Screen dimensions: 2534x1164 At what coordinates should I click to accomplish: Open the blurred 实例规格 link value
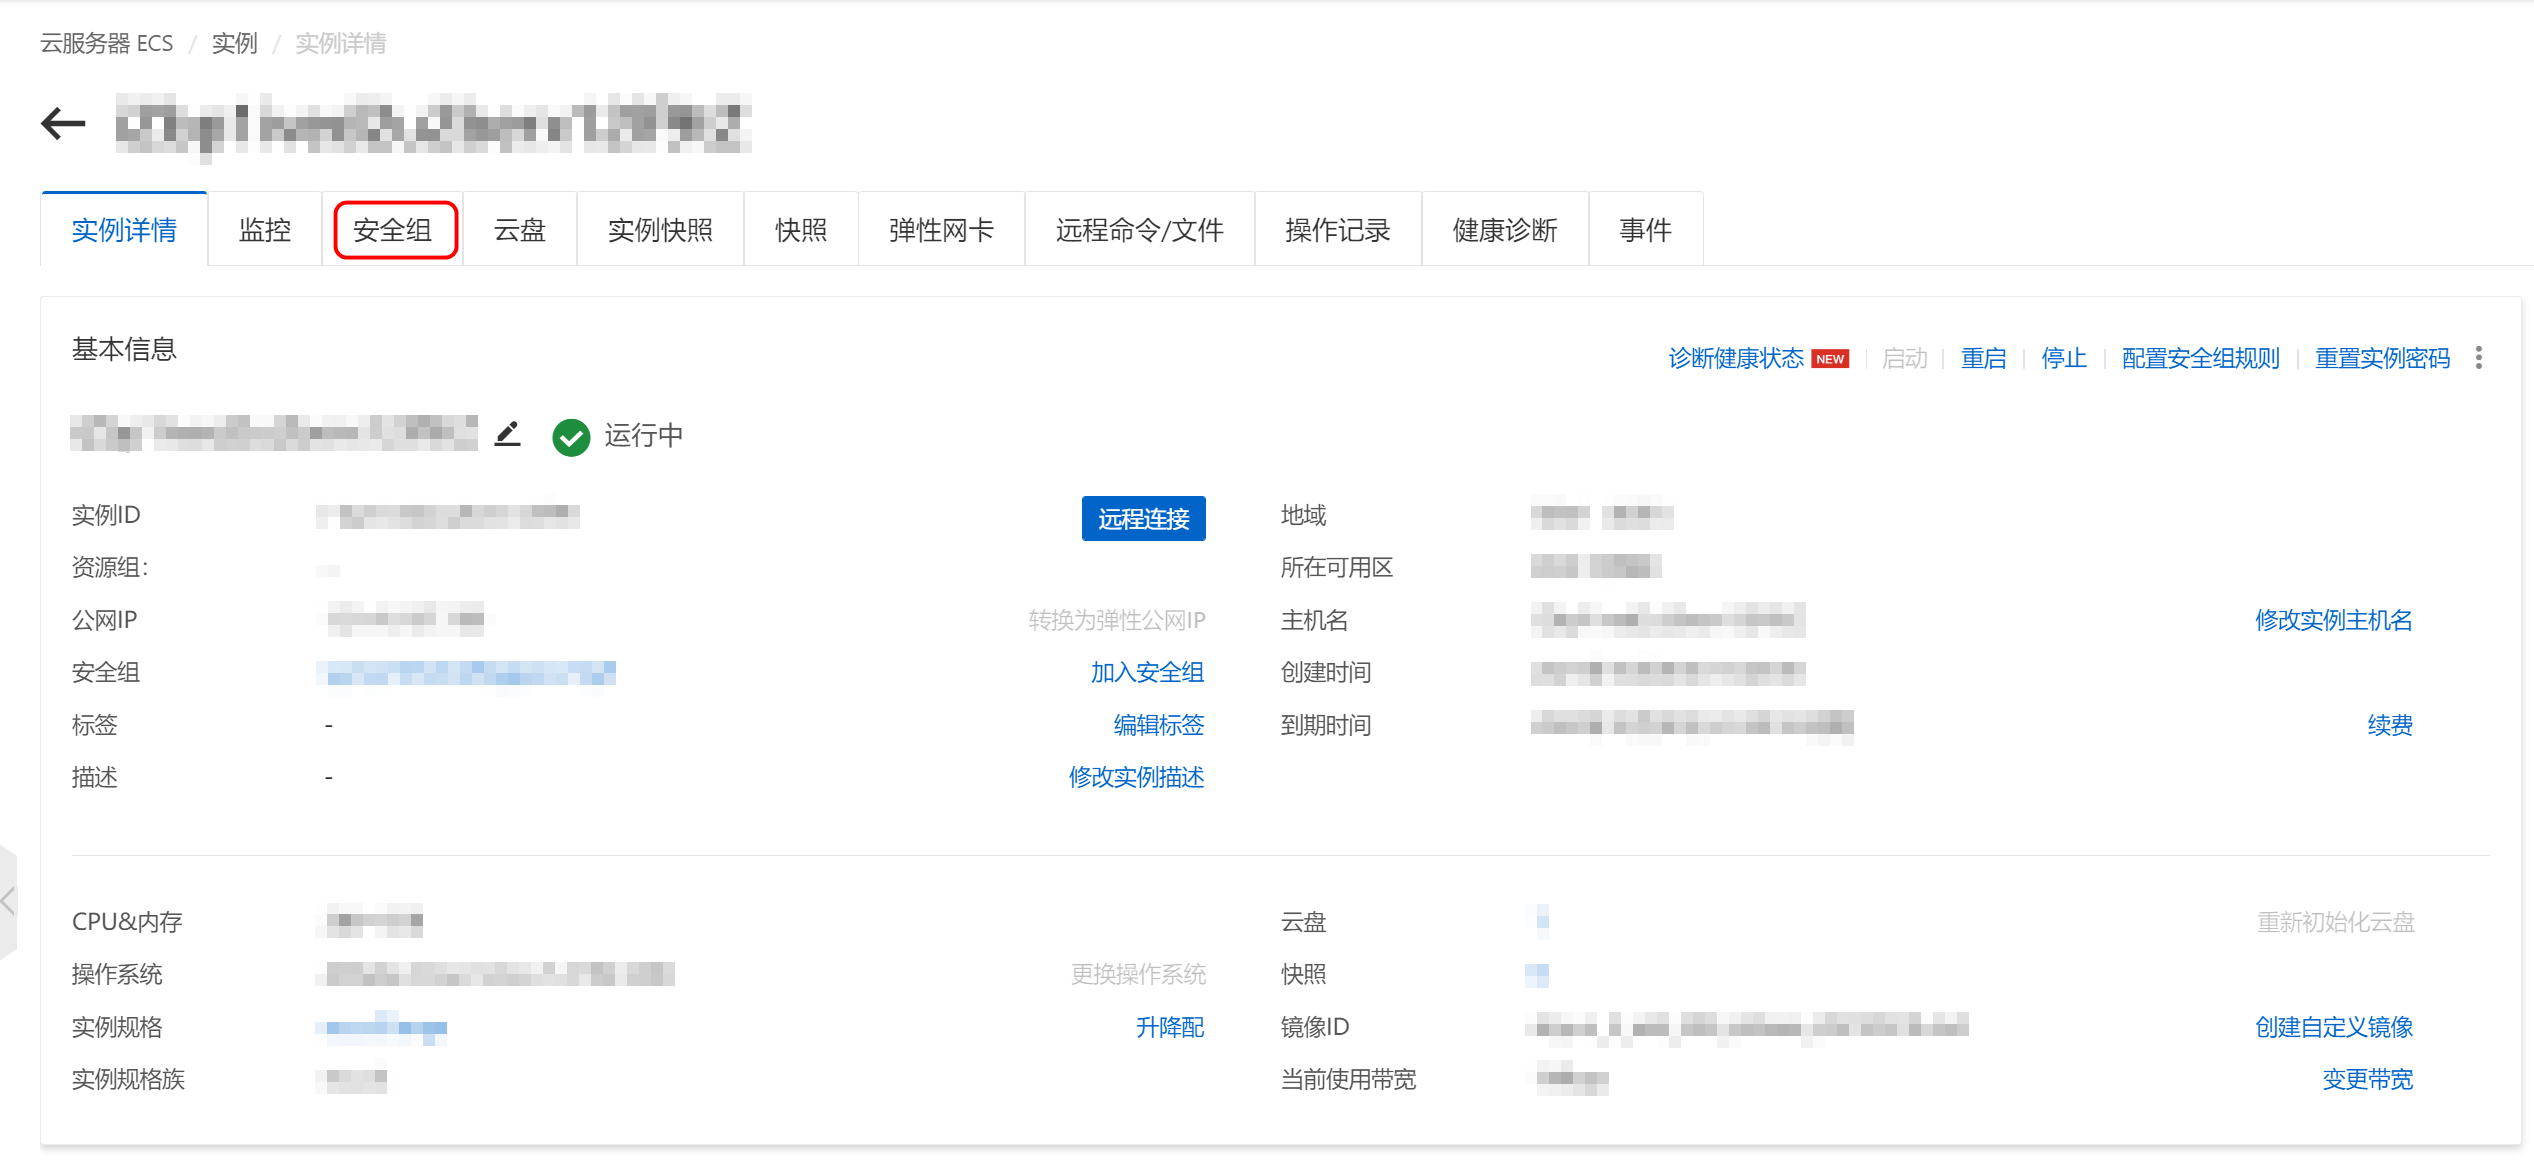pyautogui.click(x=382, y=1027)
